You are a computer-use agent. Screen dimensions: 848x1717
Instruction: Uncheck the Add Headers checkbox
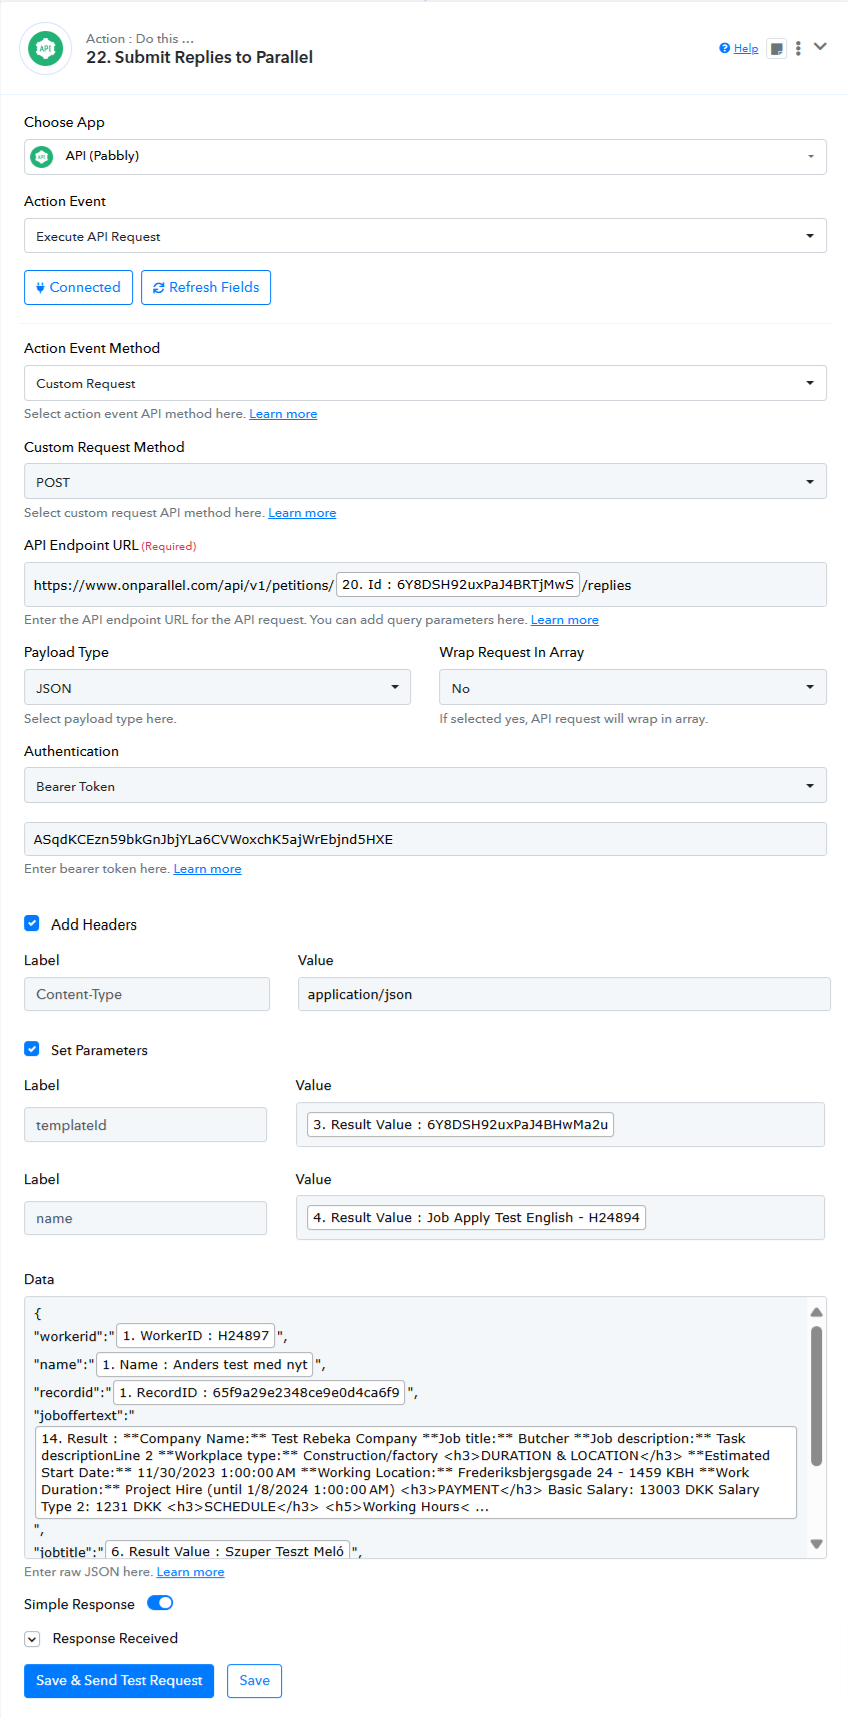point(32,923)
